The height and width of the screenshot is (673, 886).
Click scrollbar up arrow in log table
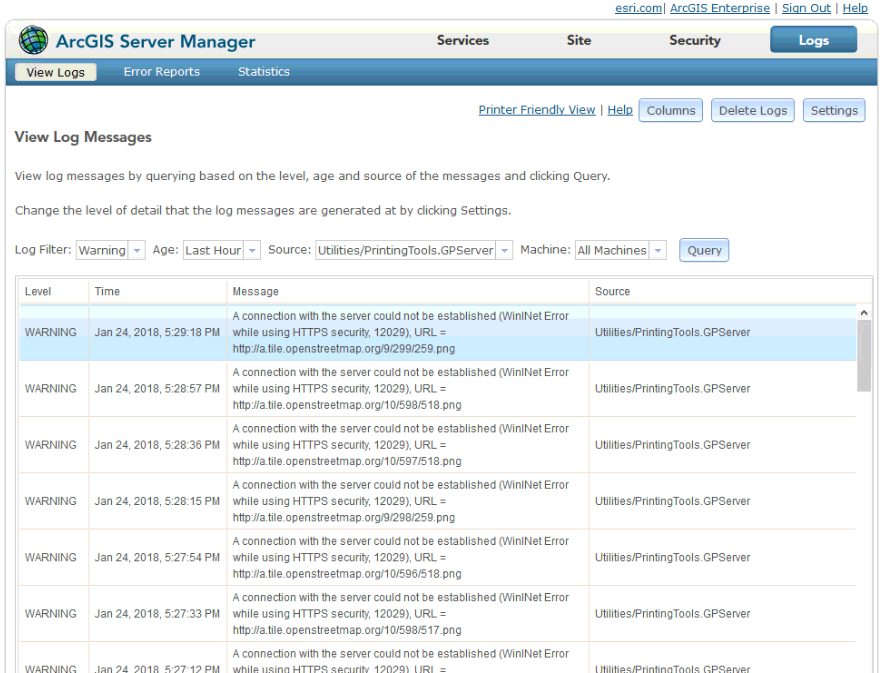(x=864, y=312)
